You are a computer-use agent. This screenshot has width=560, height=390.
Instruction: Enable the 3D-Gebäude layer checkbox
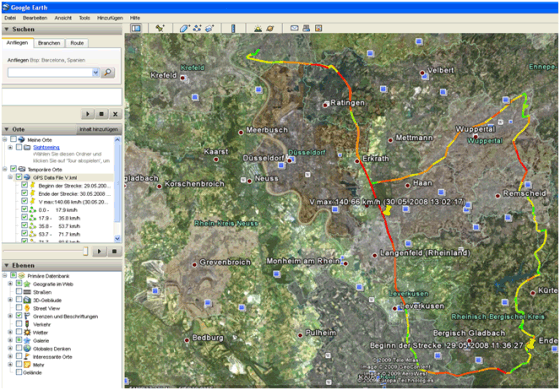point(19,300)
